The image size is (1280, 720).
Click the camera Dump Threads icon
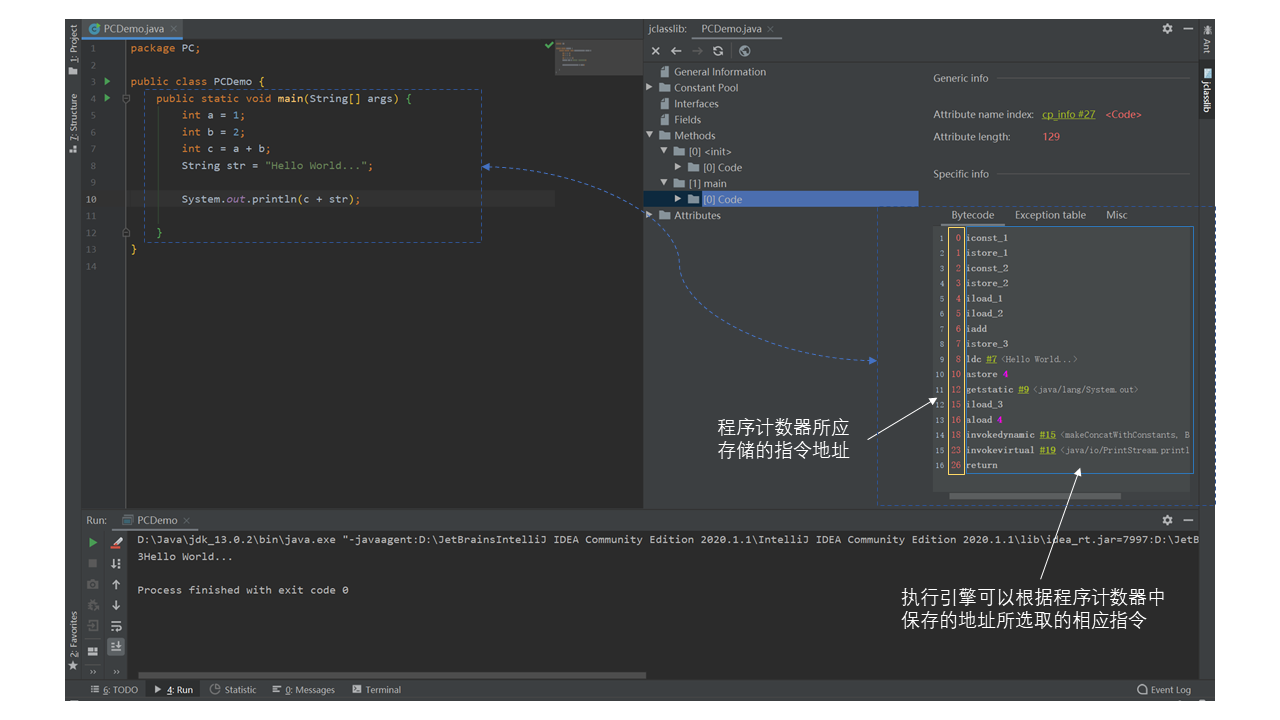click(93, 584)
